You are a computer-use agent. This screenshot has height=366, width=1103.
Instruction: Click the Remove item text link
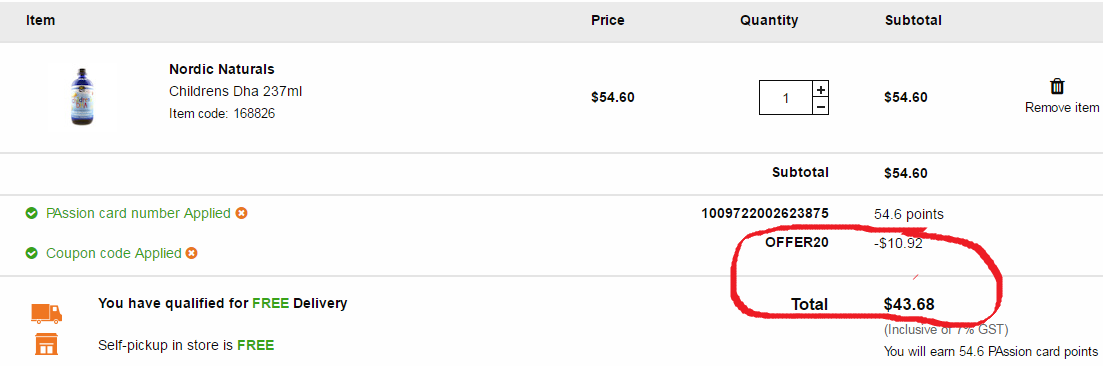[1061, 108]
